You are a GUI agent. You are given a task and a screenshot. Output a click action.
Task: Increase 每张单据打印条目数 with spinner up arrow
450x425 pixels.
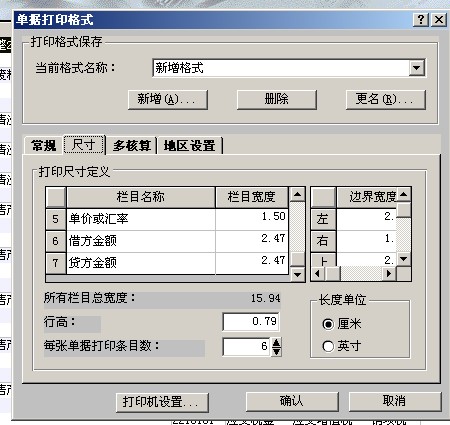coord(276,342)
